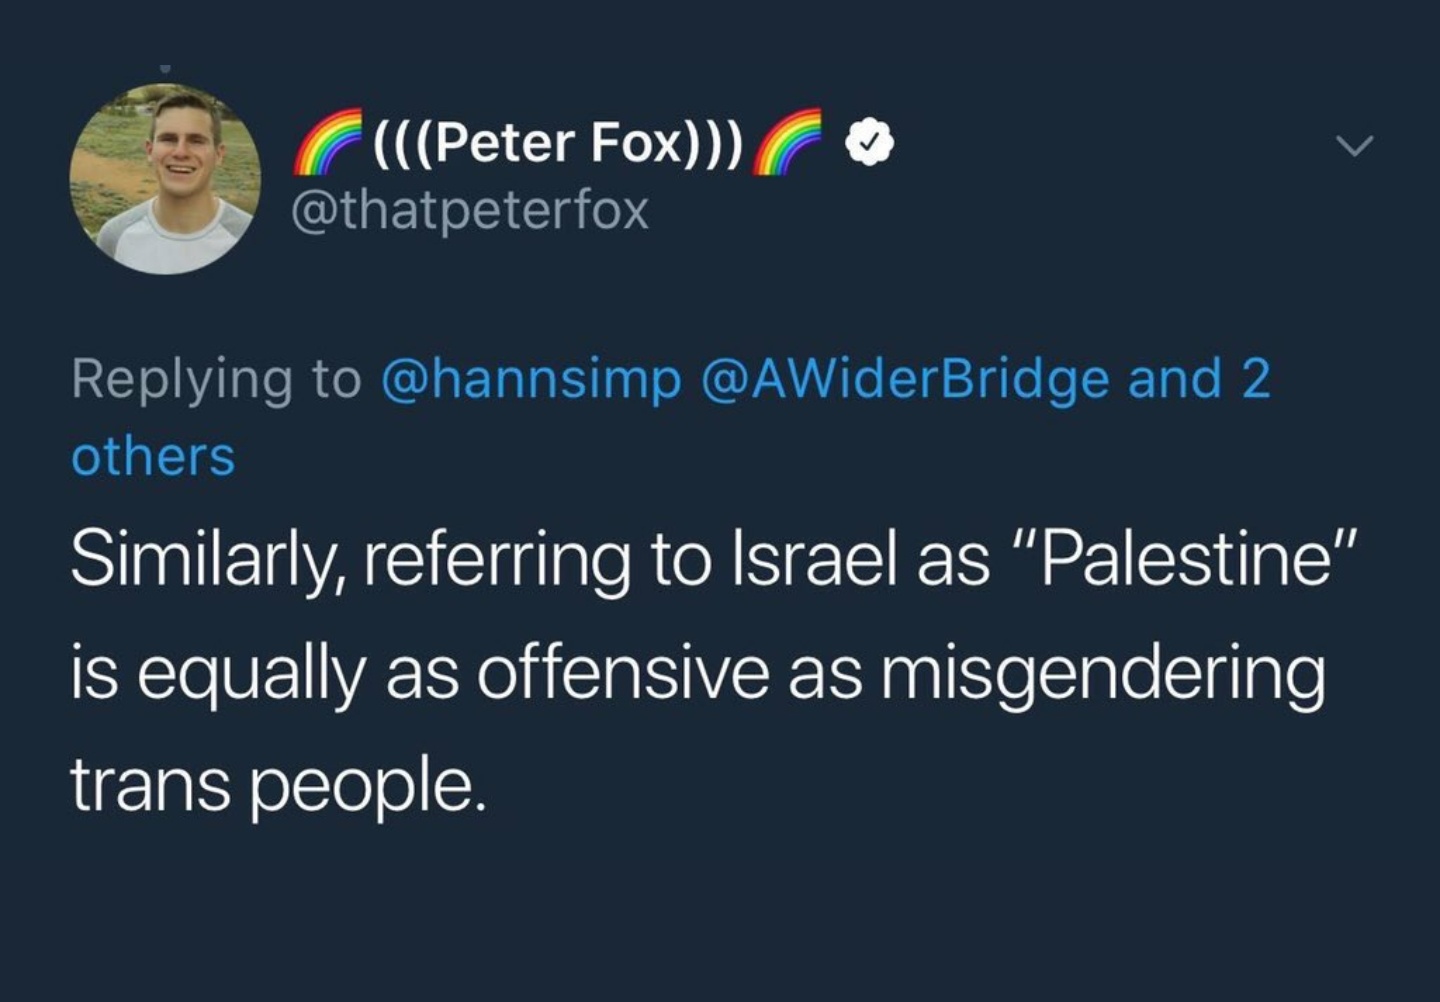Click the small gray dot above avatar

click(x=166, y=69)
